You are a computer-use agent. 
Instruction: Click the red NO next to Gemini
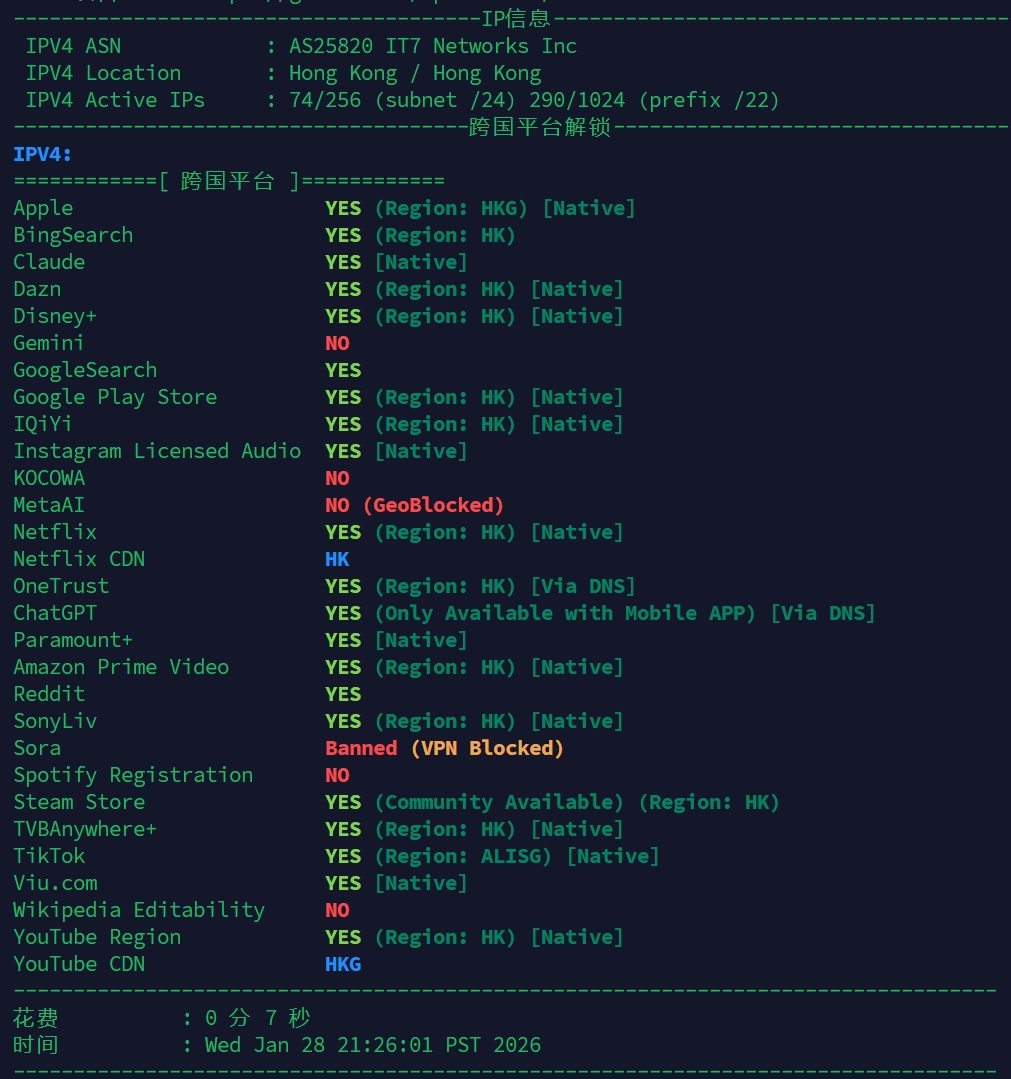(337, 343)
